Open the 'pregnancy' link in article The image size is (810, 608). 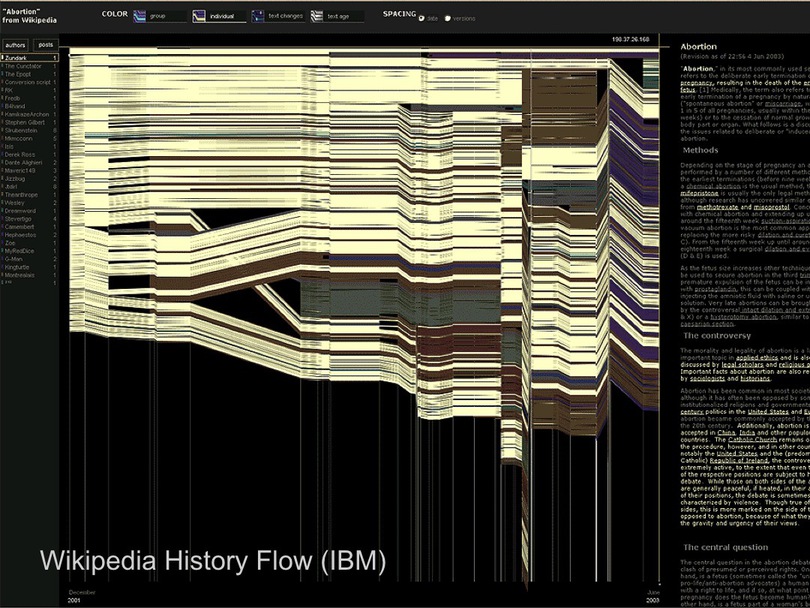tap(695, 83)
